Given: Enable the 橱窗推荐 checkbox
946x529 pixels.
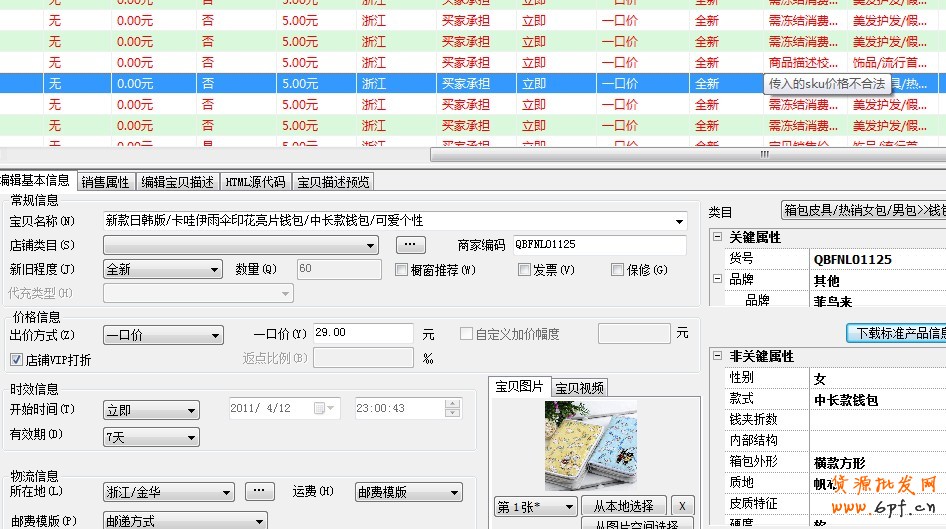Looking at the screenshot, I should 402,270.
